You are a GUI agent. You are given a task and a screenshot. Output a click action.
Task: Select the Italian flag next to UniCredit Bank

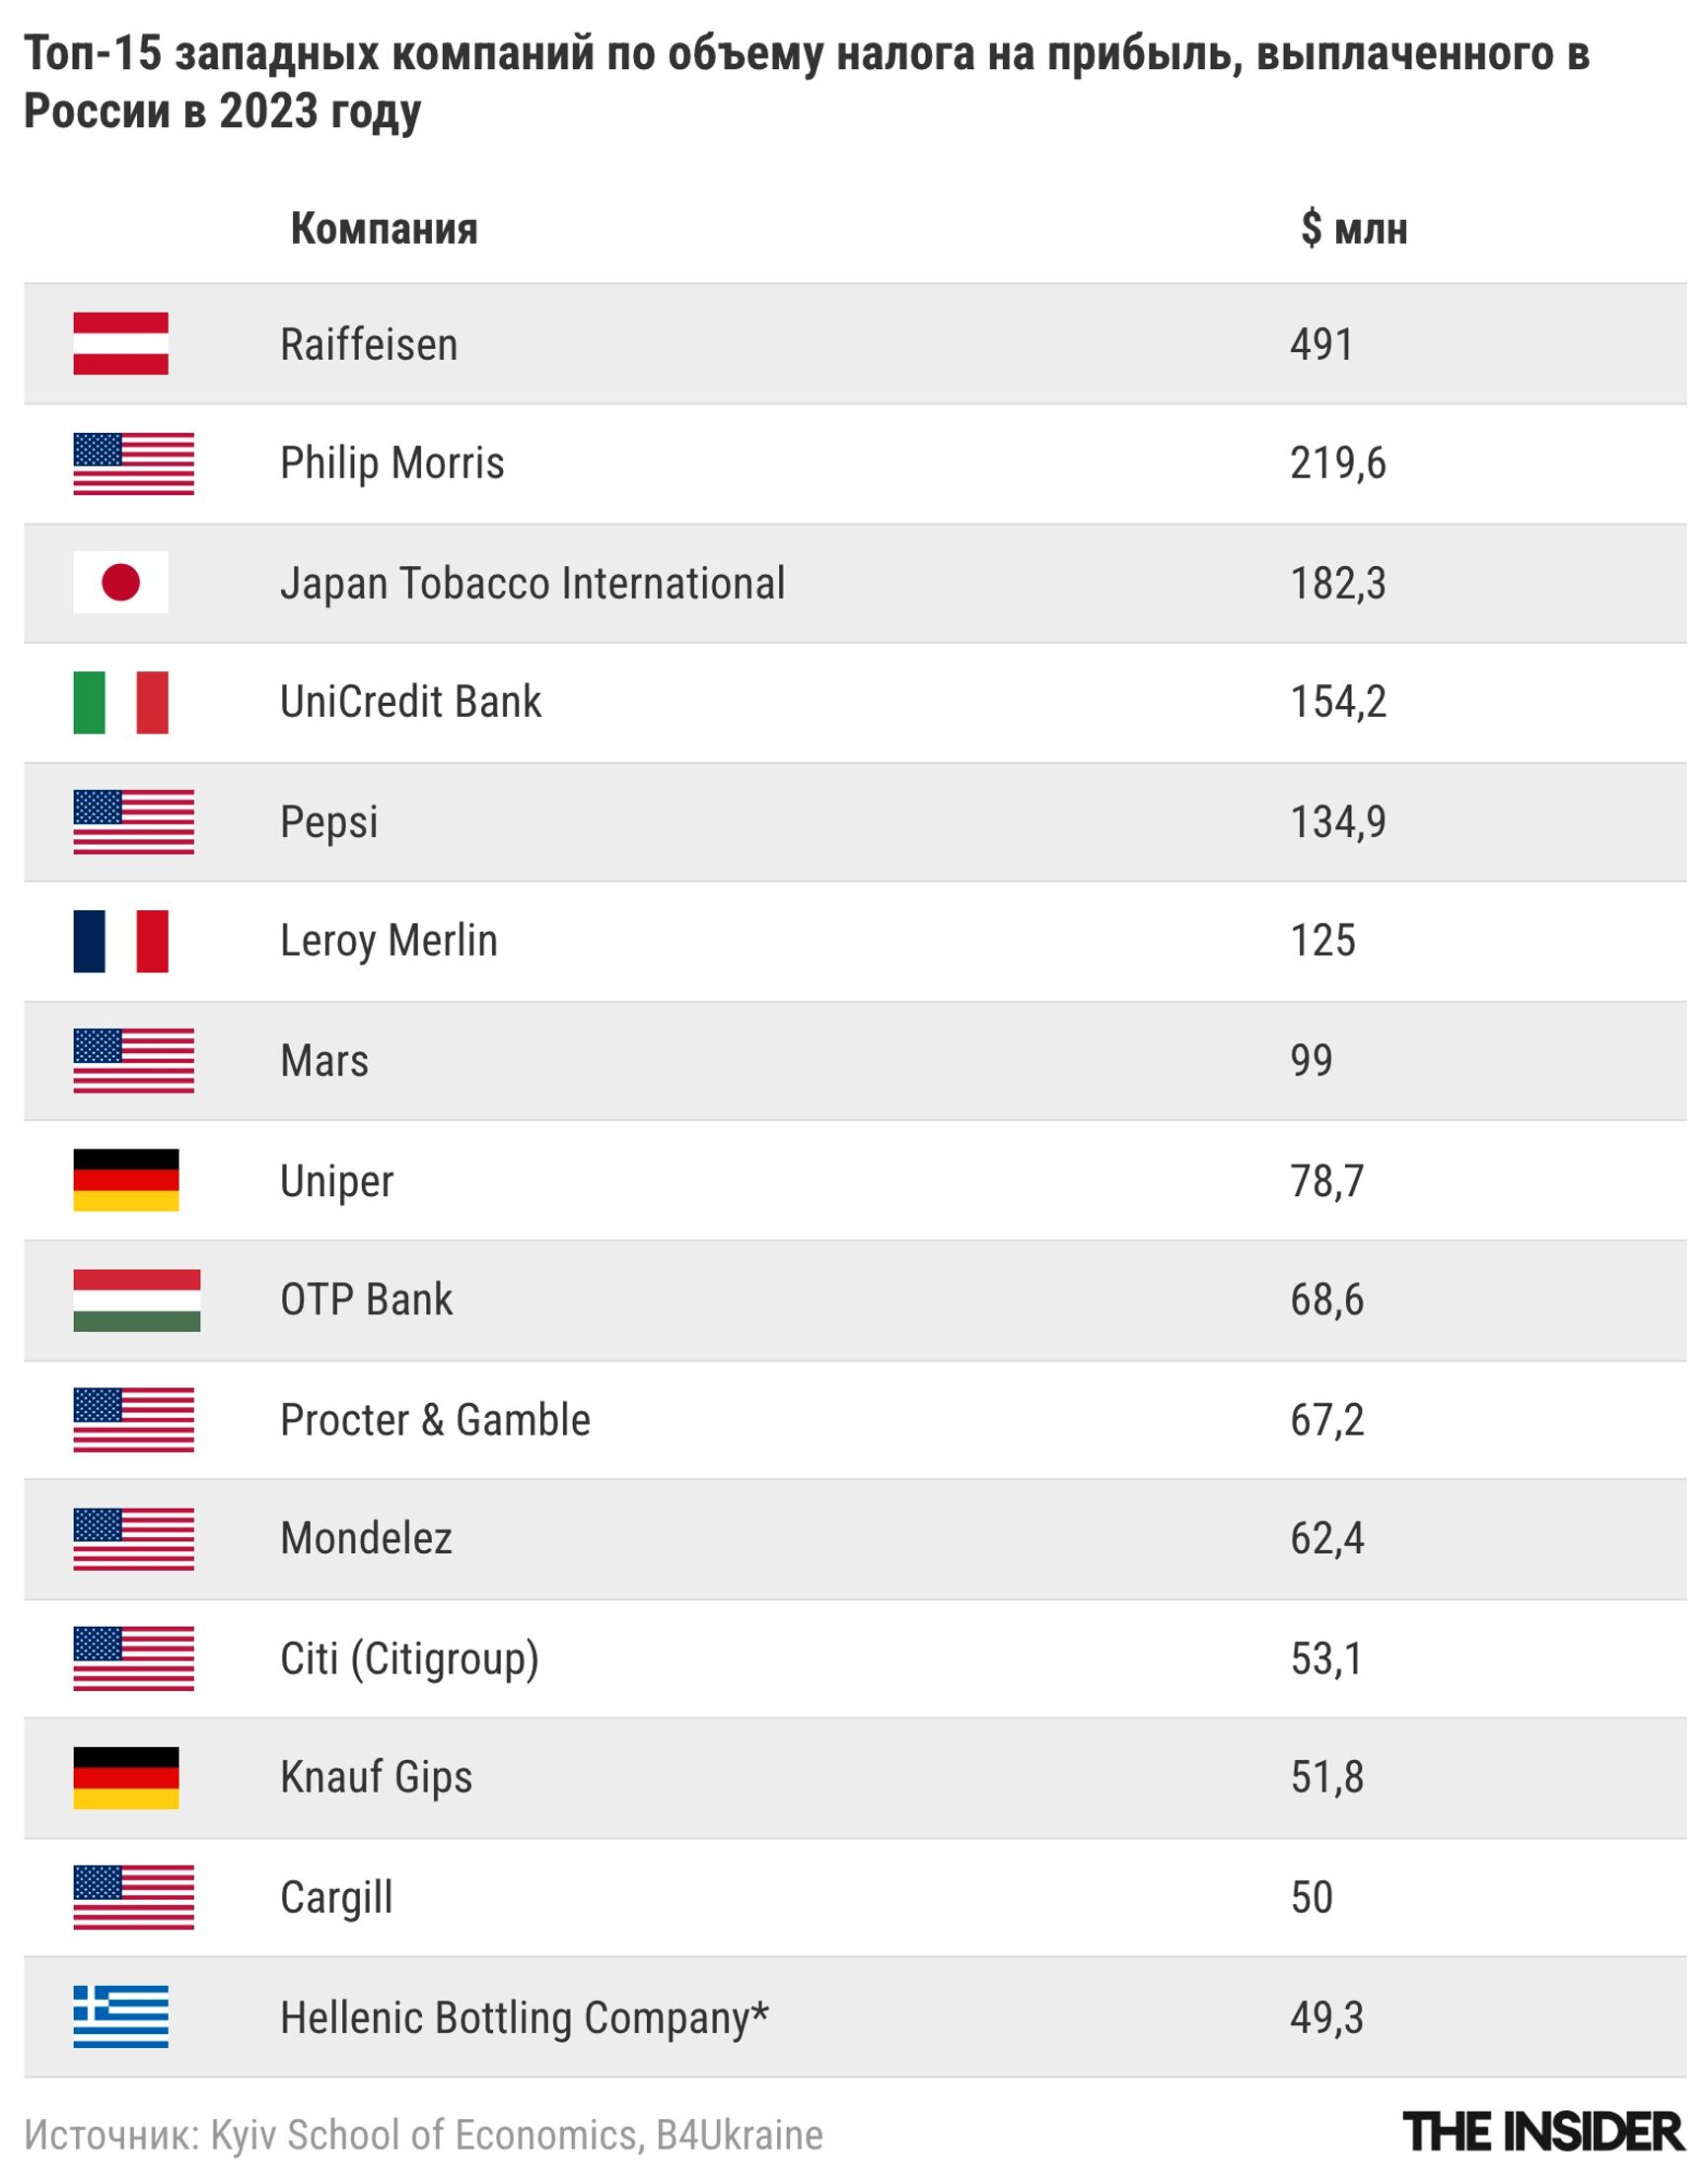(x=120, y=702)
